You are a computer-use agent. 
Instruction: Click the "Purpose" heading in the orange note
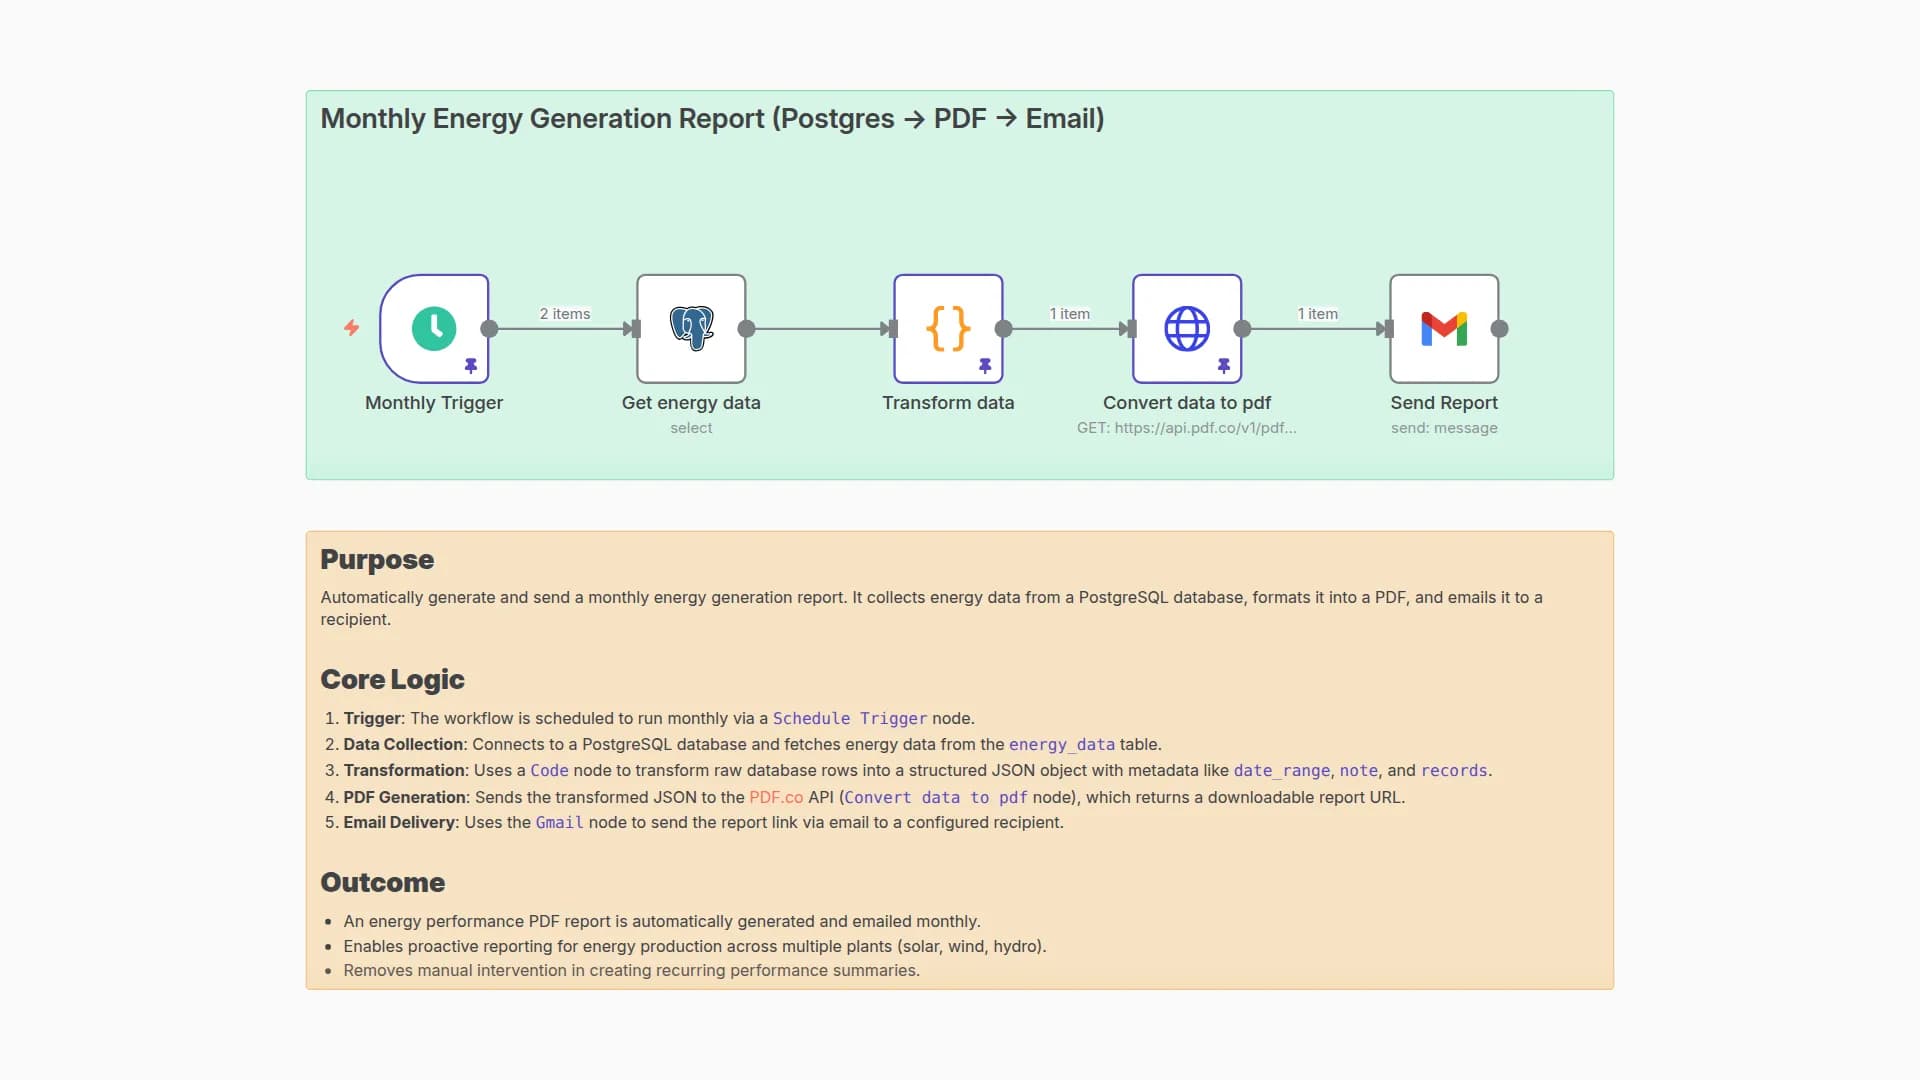tap(377, 560)
